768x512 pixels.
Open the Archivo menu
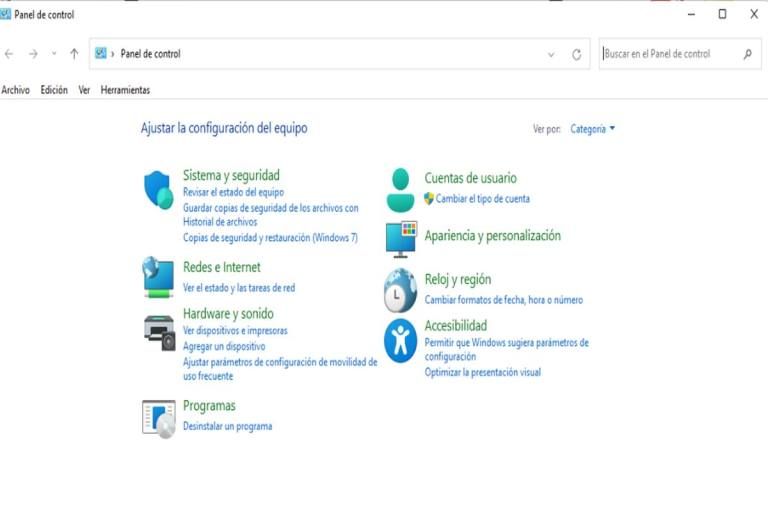(16, 90)
